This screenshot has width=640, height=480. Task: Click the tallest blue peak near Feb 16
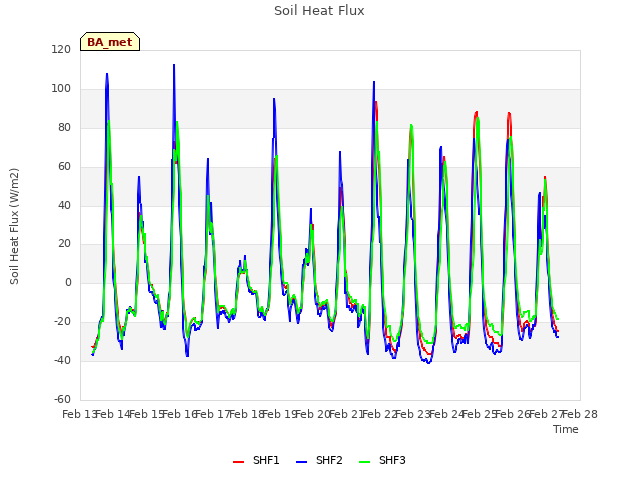tap(174, 65)
